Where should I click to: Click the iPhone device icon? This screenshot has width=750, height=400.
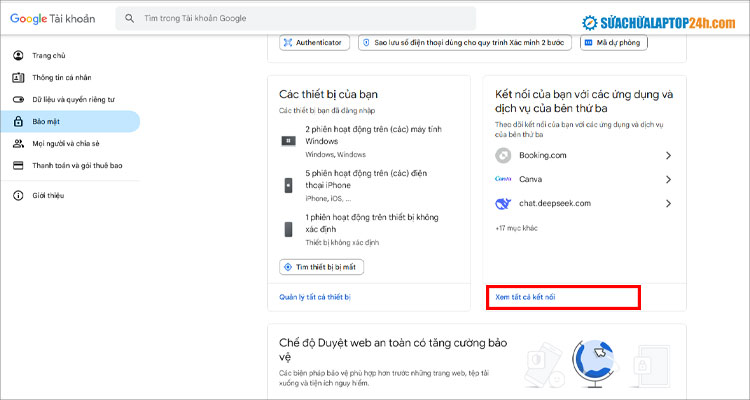pos(288,185)
